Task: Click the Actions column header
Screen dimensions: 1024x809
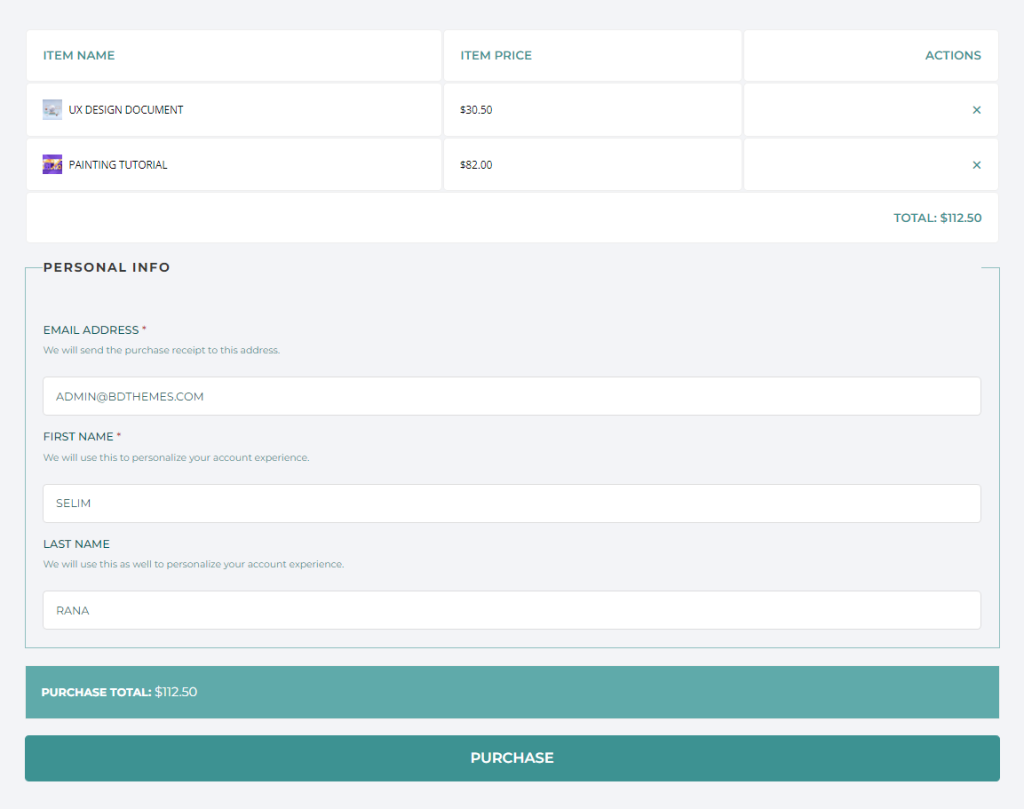Action: coord(952,56)
